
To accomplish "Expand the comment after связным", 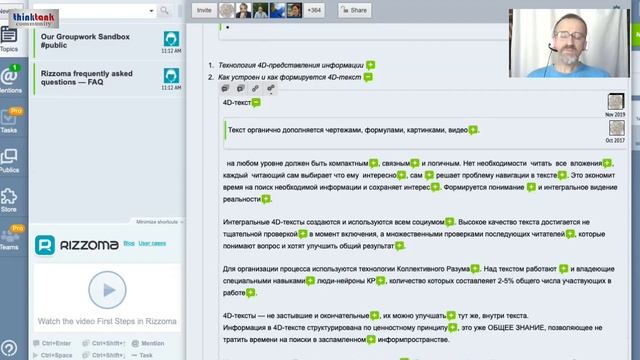I will point(415,163).
